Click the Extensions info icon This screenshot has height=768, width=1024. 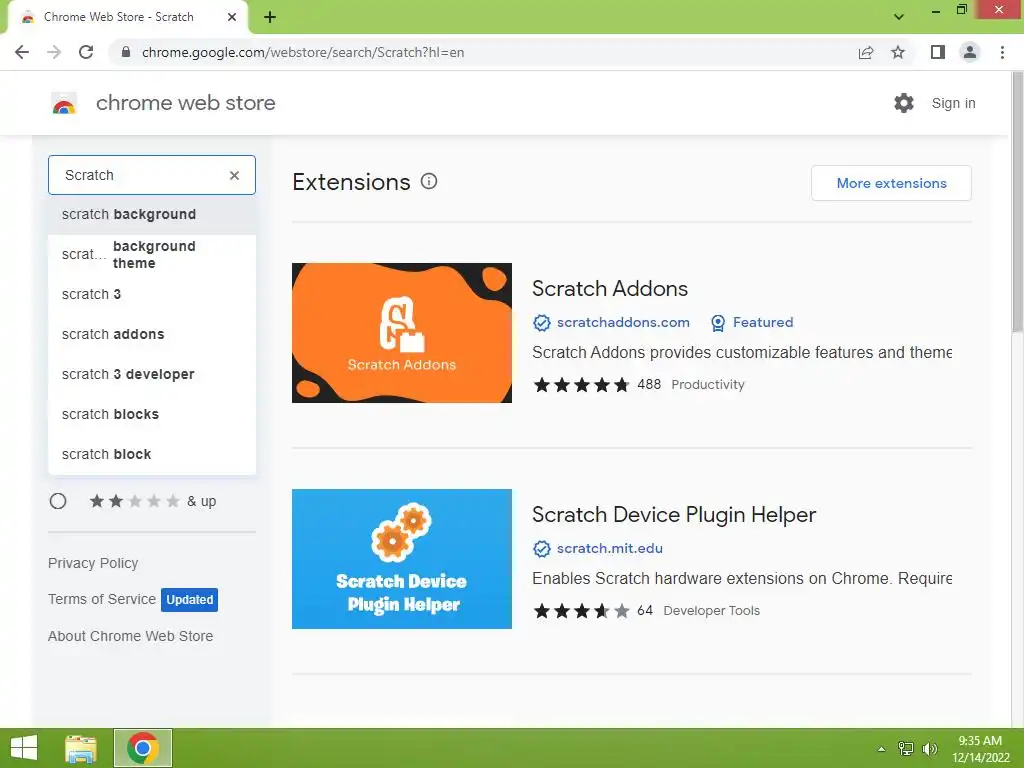[x=428, y=182]
